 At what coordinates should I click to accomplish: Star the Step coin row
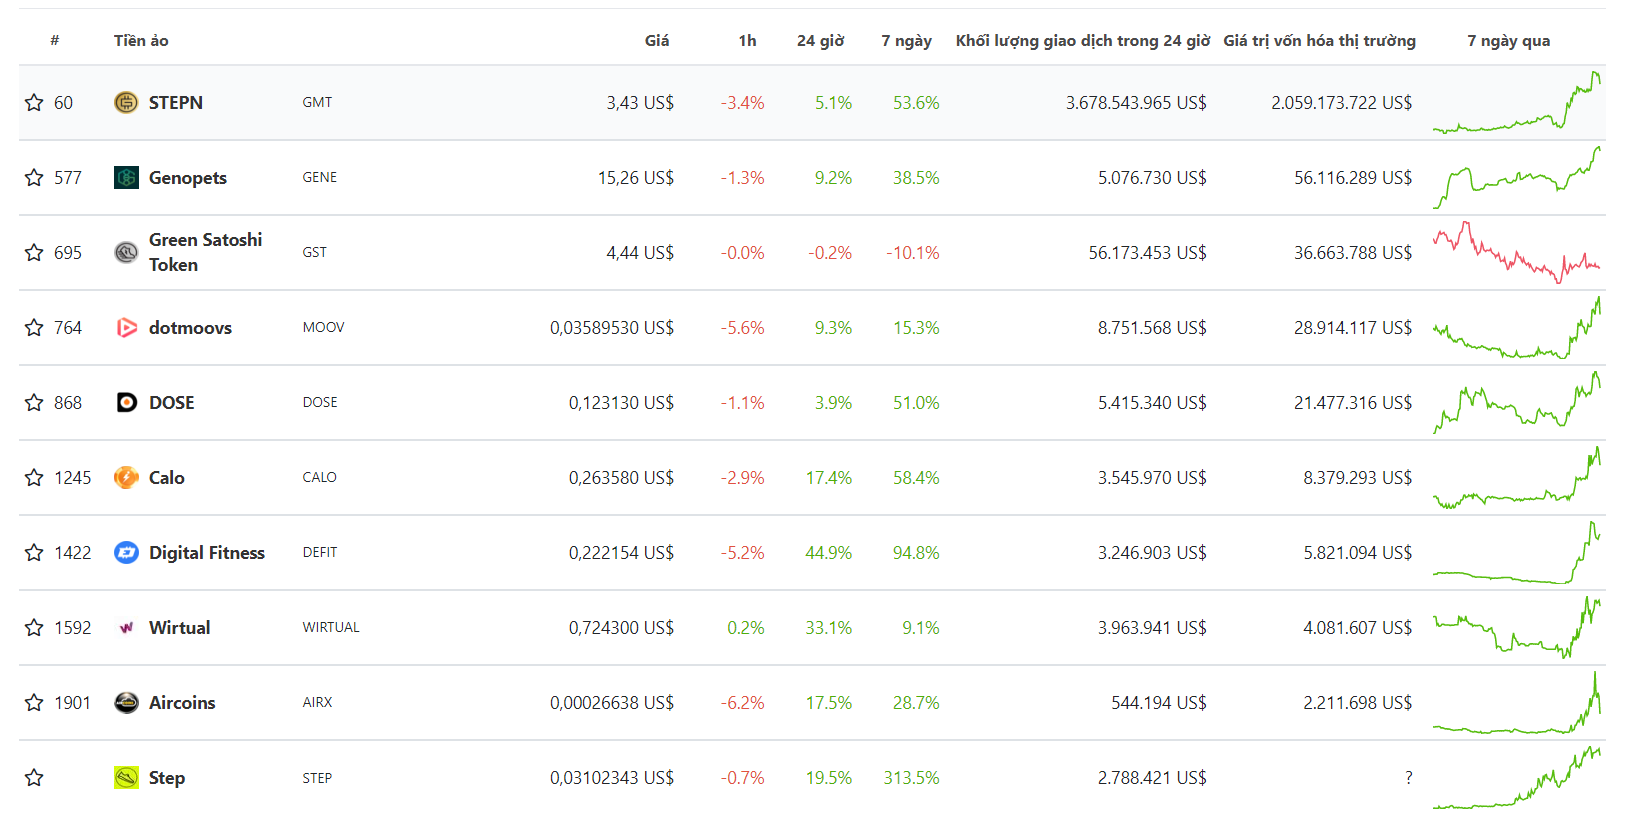point(34,777)
